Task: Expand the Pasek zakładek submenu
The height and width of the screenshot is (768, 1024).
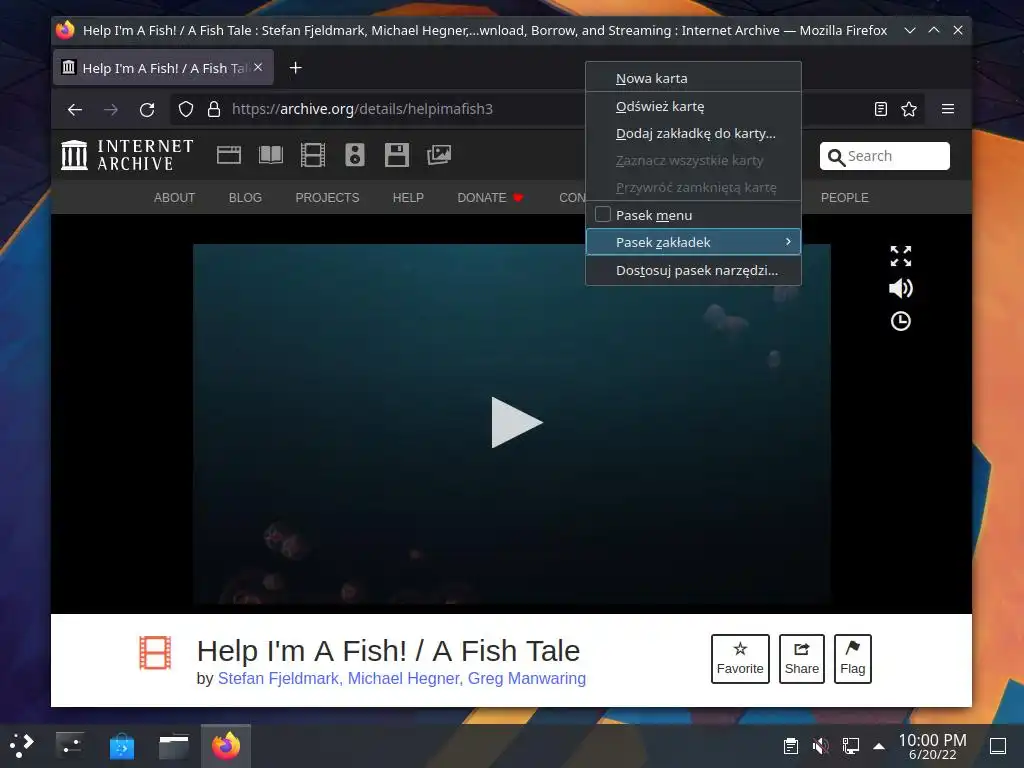Action: pos(694,242)
